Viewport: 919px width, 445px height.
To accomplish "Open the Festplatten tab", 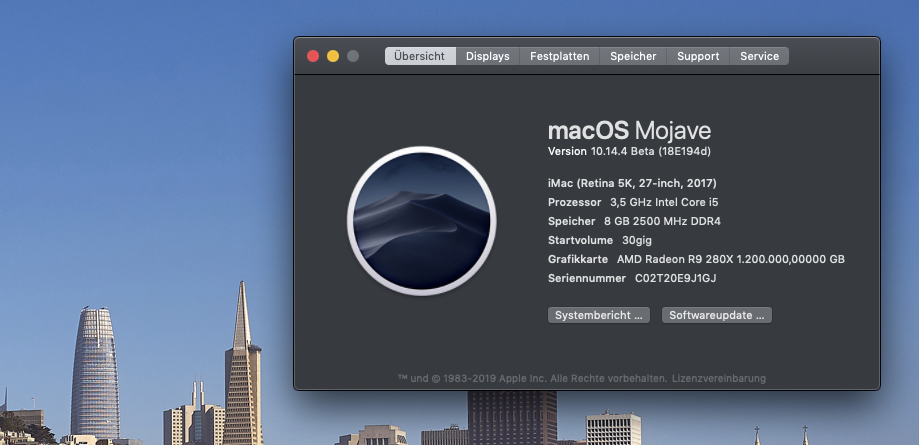I will (559, 56).
